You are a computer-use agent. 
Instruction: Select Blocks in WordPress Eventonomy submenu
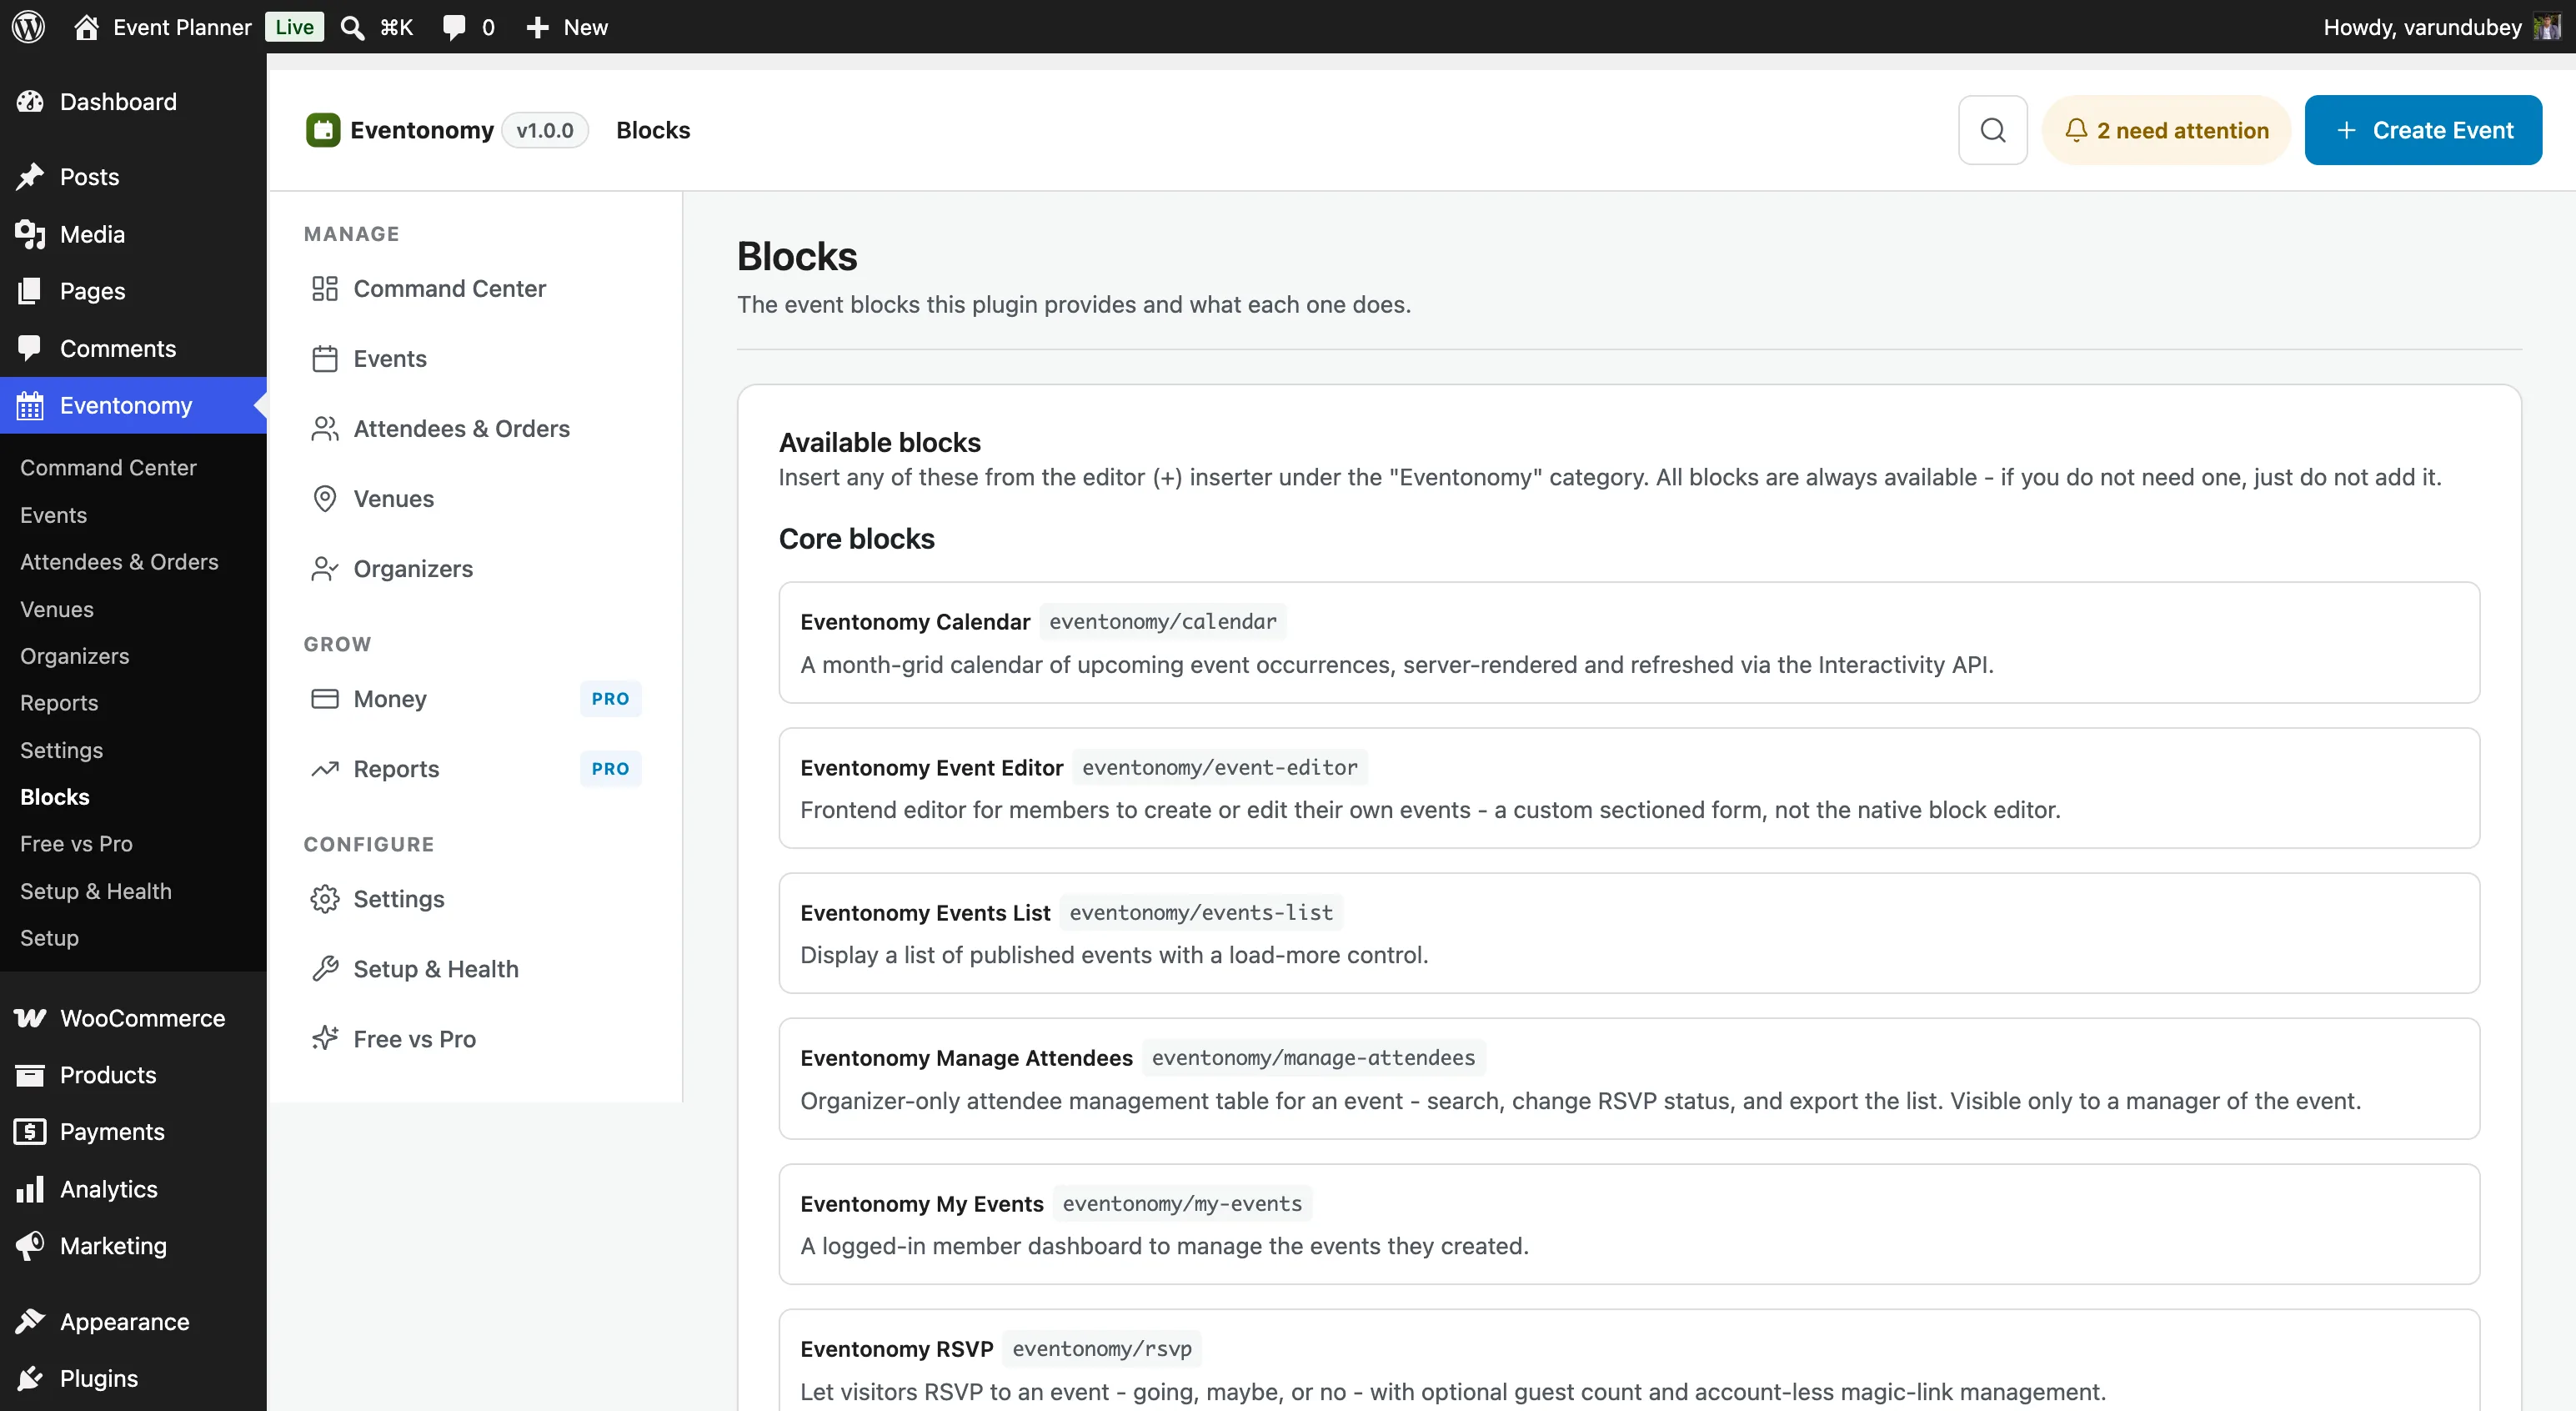click(55, 797)
